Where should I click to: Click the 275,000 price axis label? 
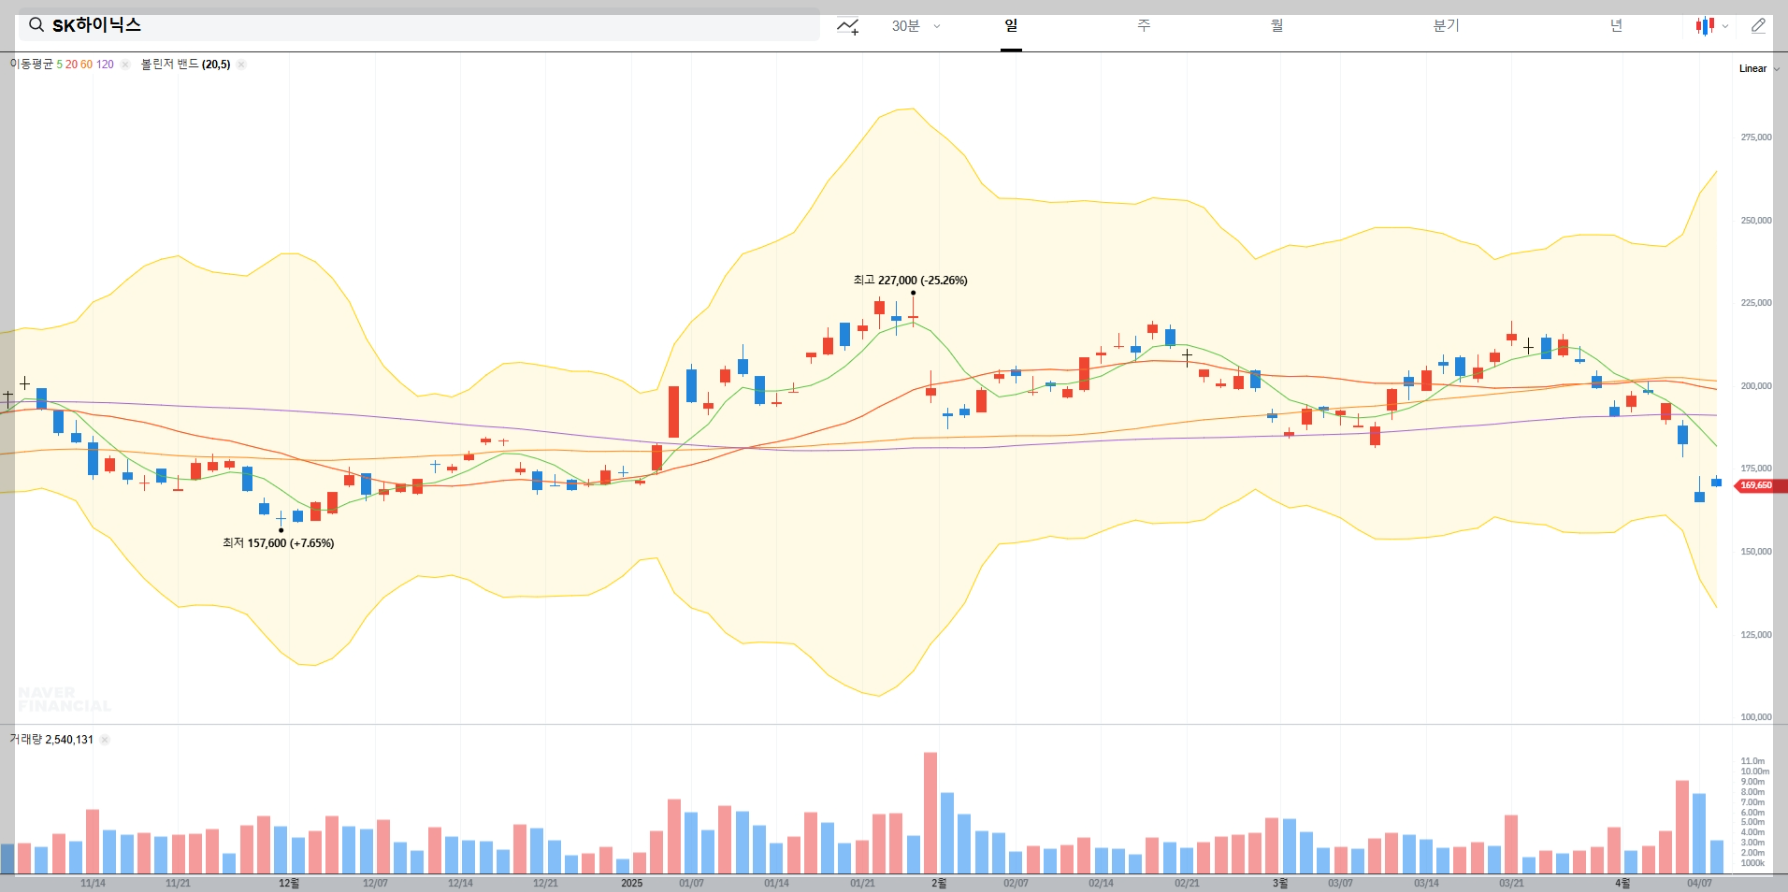1756,137
